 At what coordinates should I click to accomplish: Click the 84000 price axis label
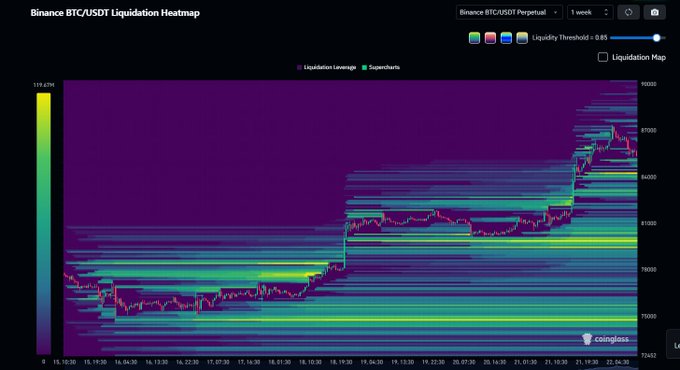648,177
